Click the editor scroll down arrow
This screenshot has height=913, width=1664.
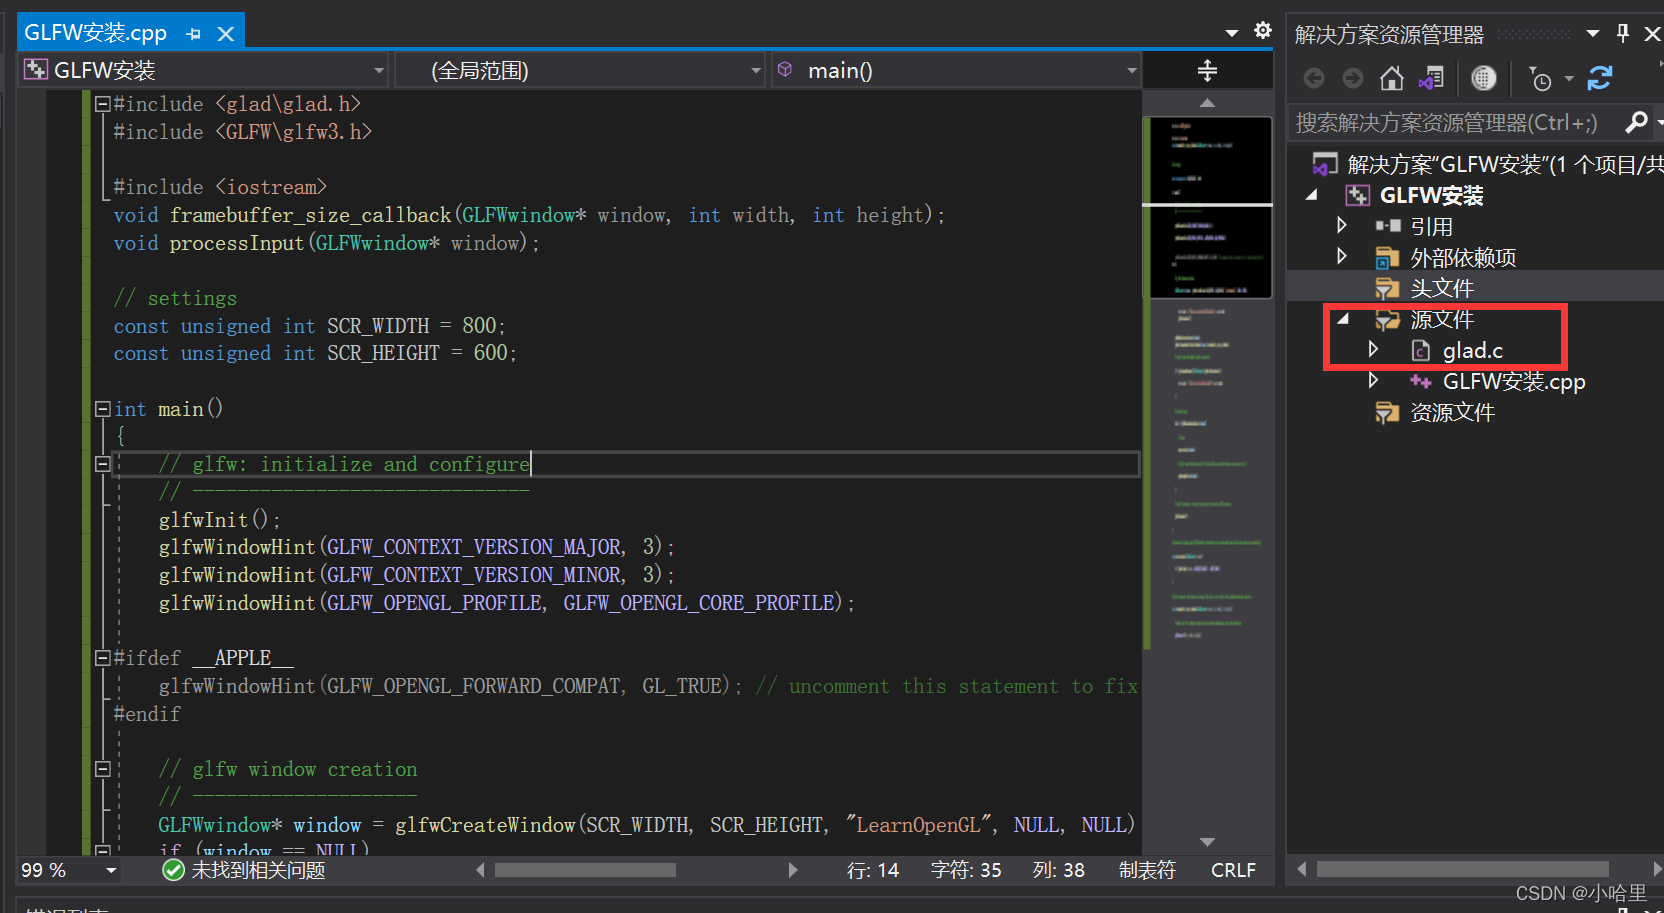tap(1207, 842)
